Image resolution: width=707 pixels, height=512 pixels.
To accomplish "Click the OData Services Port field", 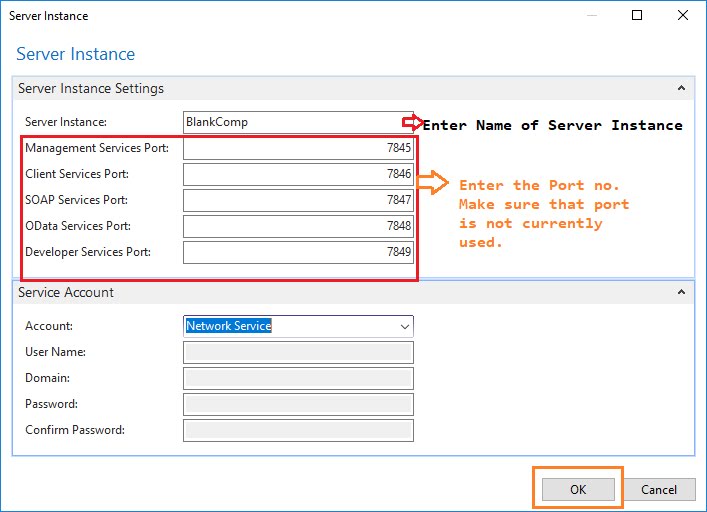I will (298, 226).
